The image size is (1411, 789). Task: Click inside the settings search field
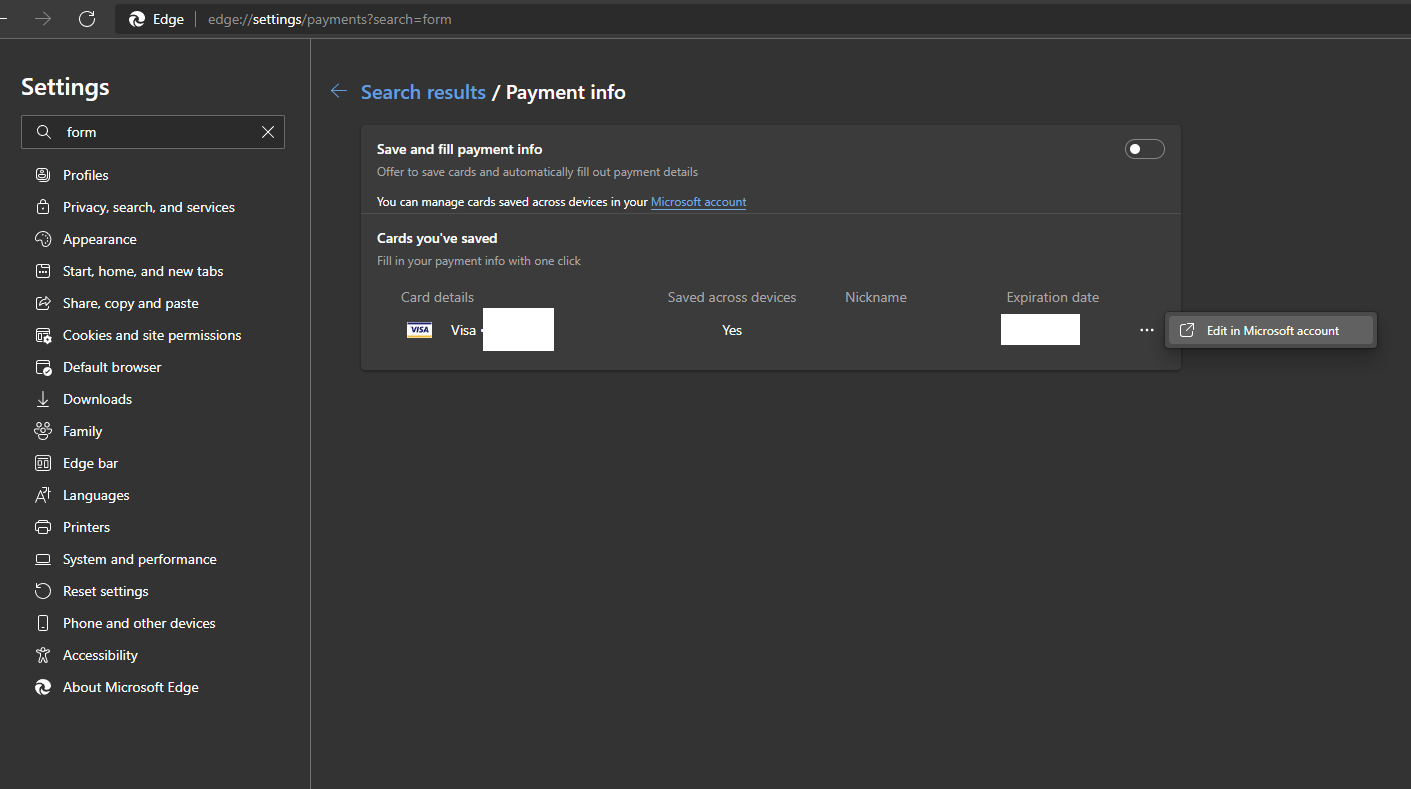(x=150, y=131)
